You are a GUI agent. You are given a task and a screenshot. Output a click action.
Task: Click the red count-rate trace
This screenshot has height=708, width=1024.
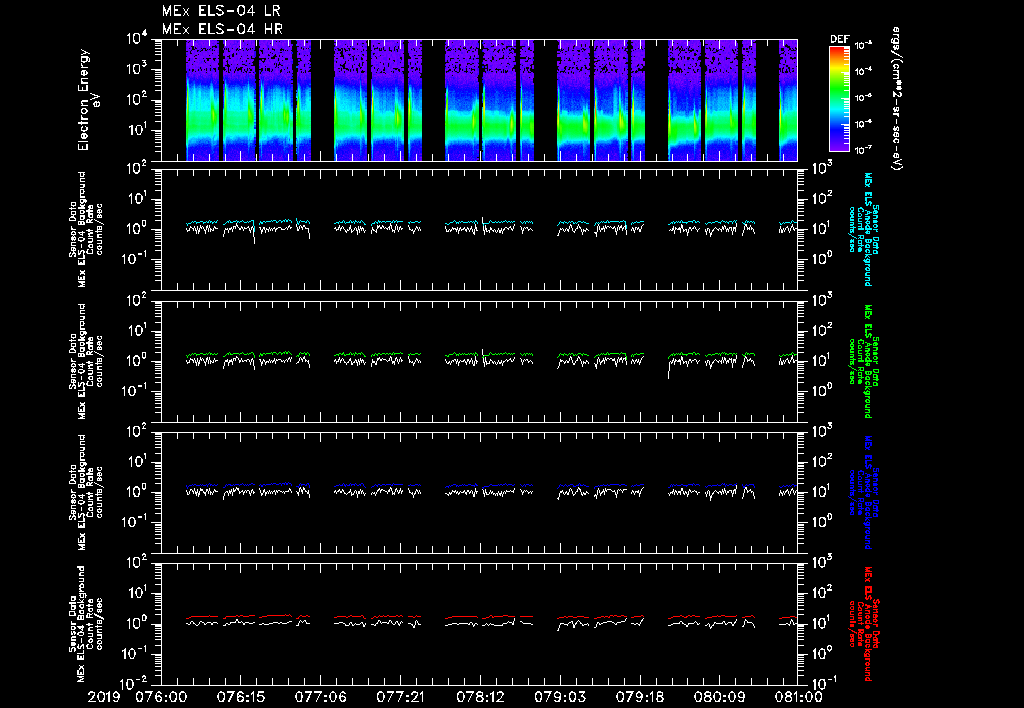490,617
